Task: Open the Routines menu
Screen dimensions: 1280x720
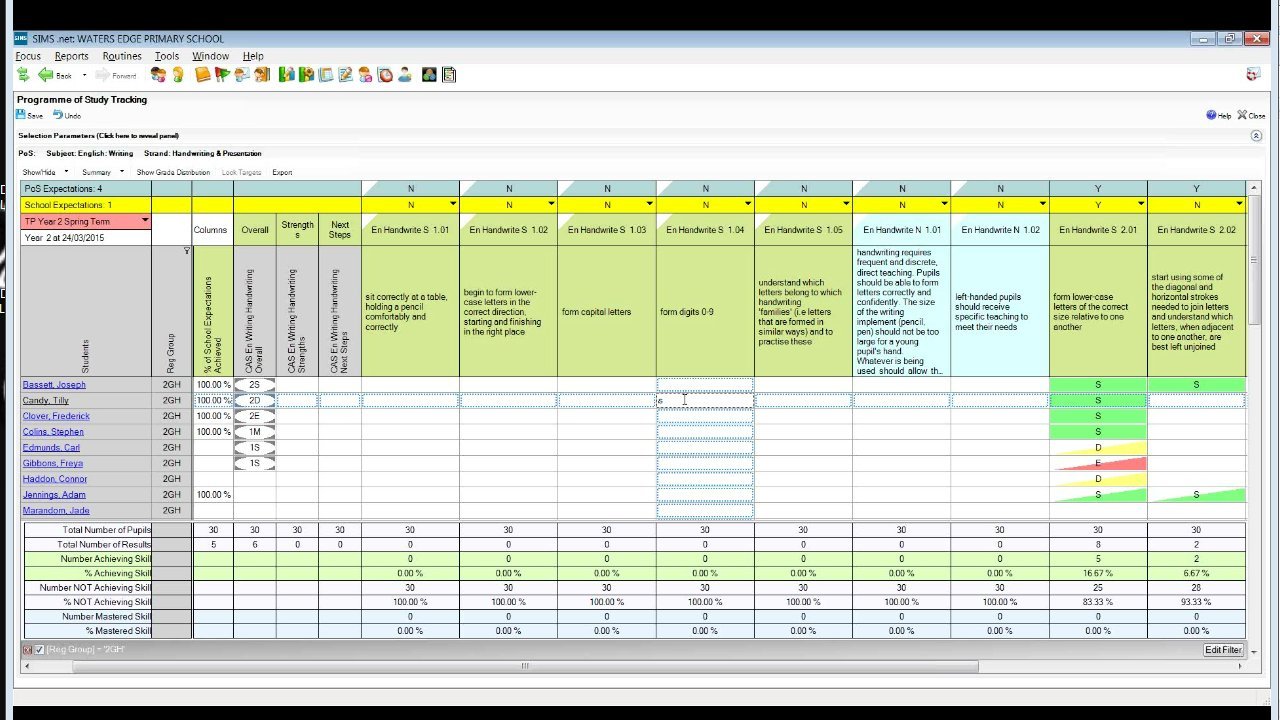Action: pyautogui.click(x=122, y=56)
